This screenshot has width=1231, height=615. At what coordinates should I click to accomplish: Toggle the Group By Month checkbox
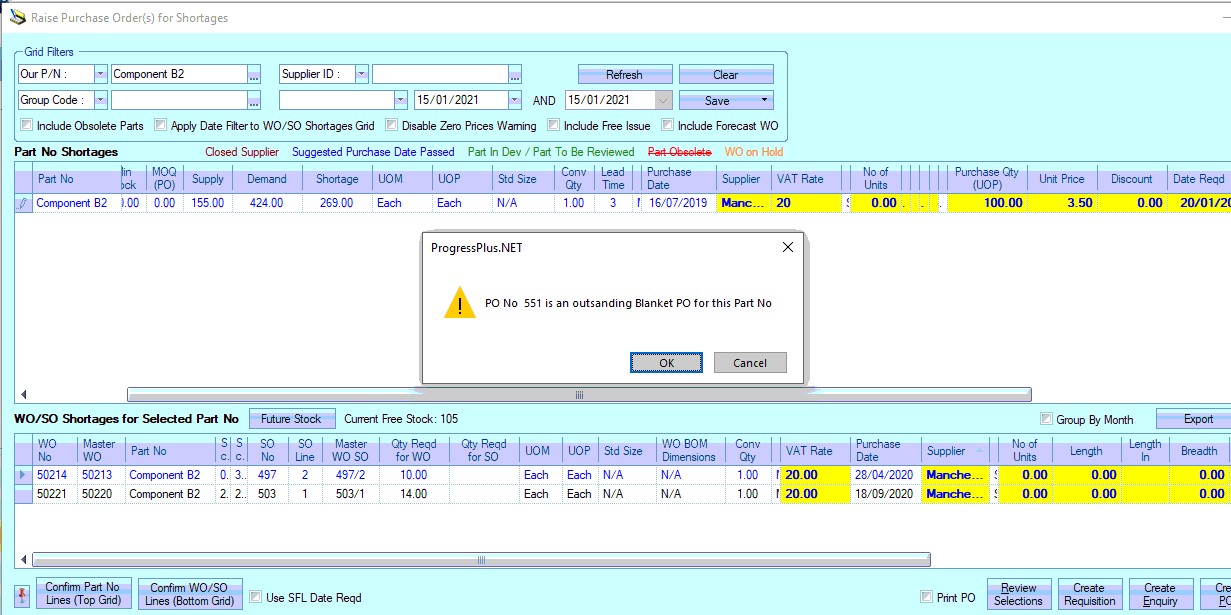[x=1046, y=419]
